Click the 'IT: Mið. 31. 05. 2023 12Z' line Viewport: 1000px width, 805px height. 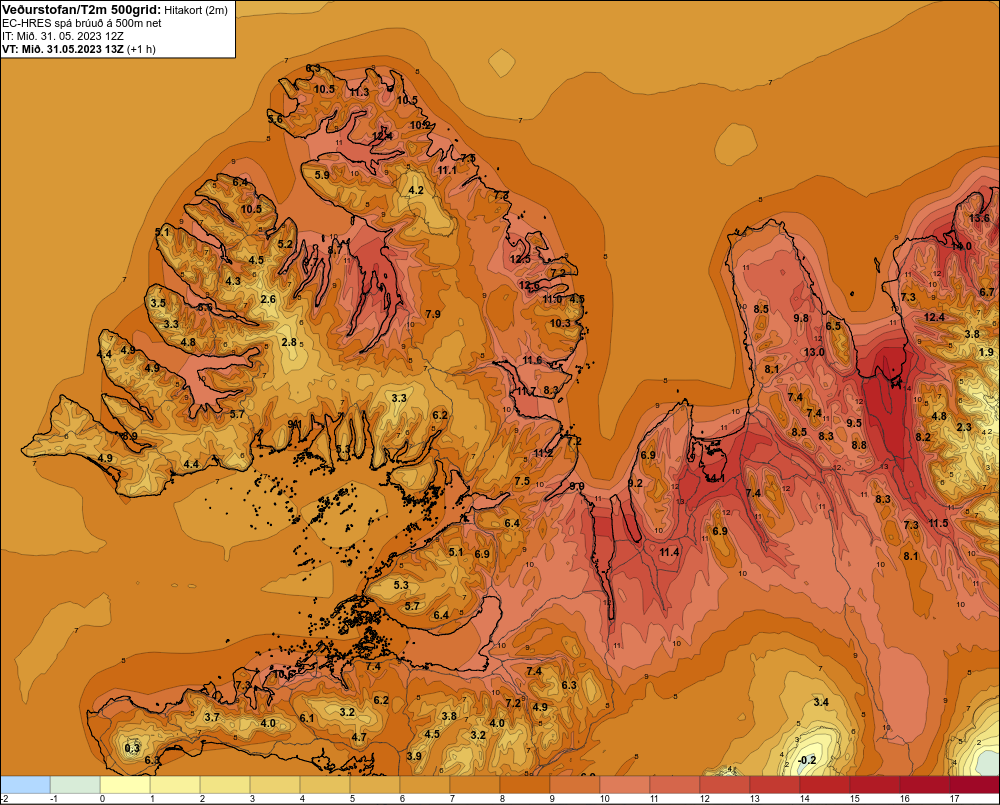click(62, 36)
